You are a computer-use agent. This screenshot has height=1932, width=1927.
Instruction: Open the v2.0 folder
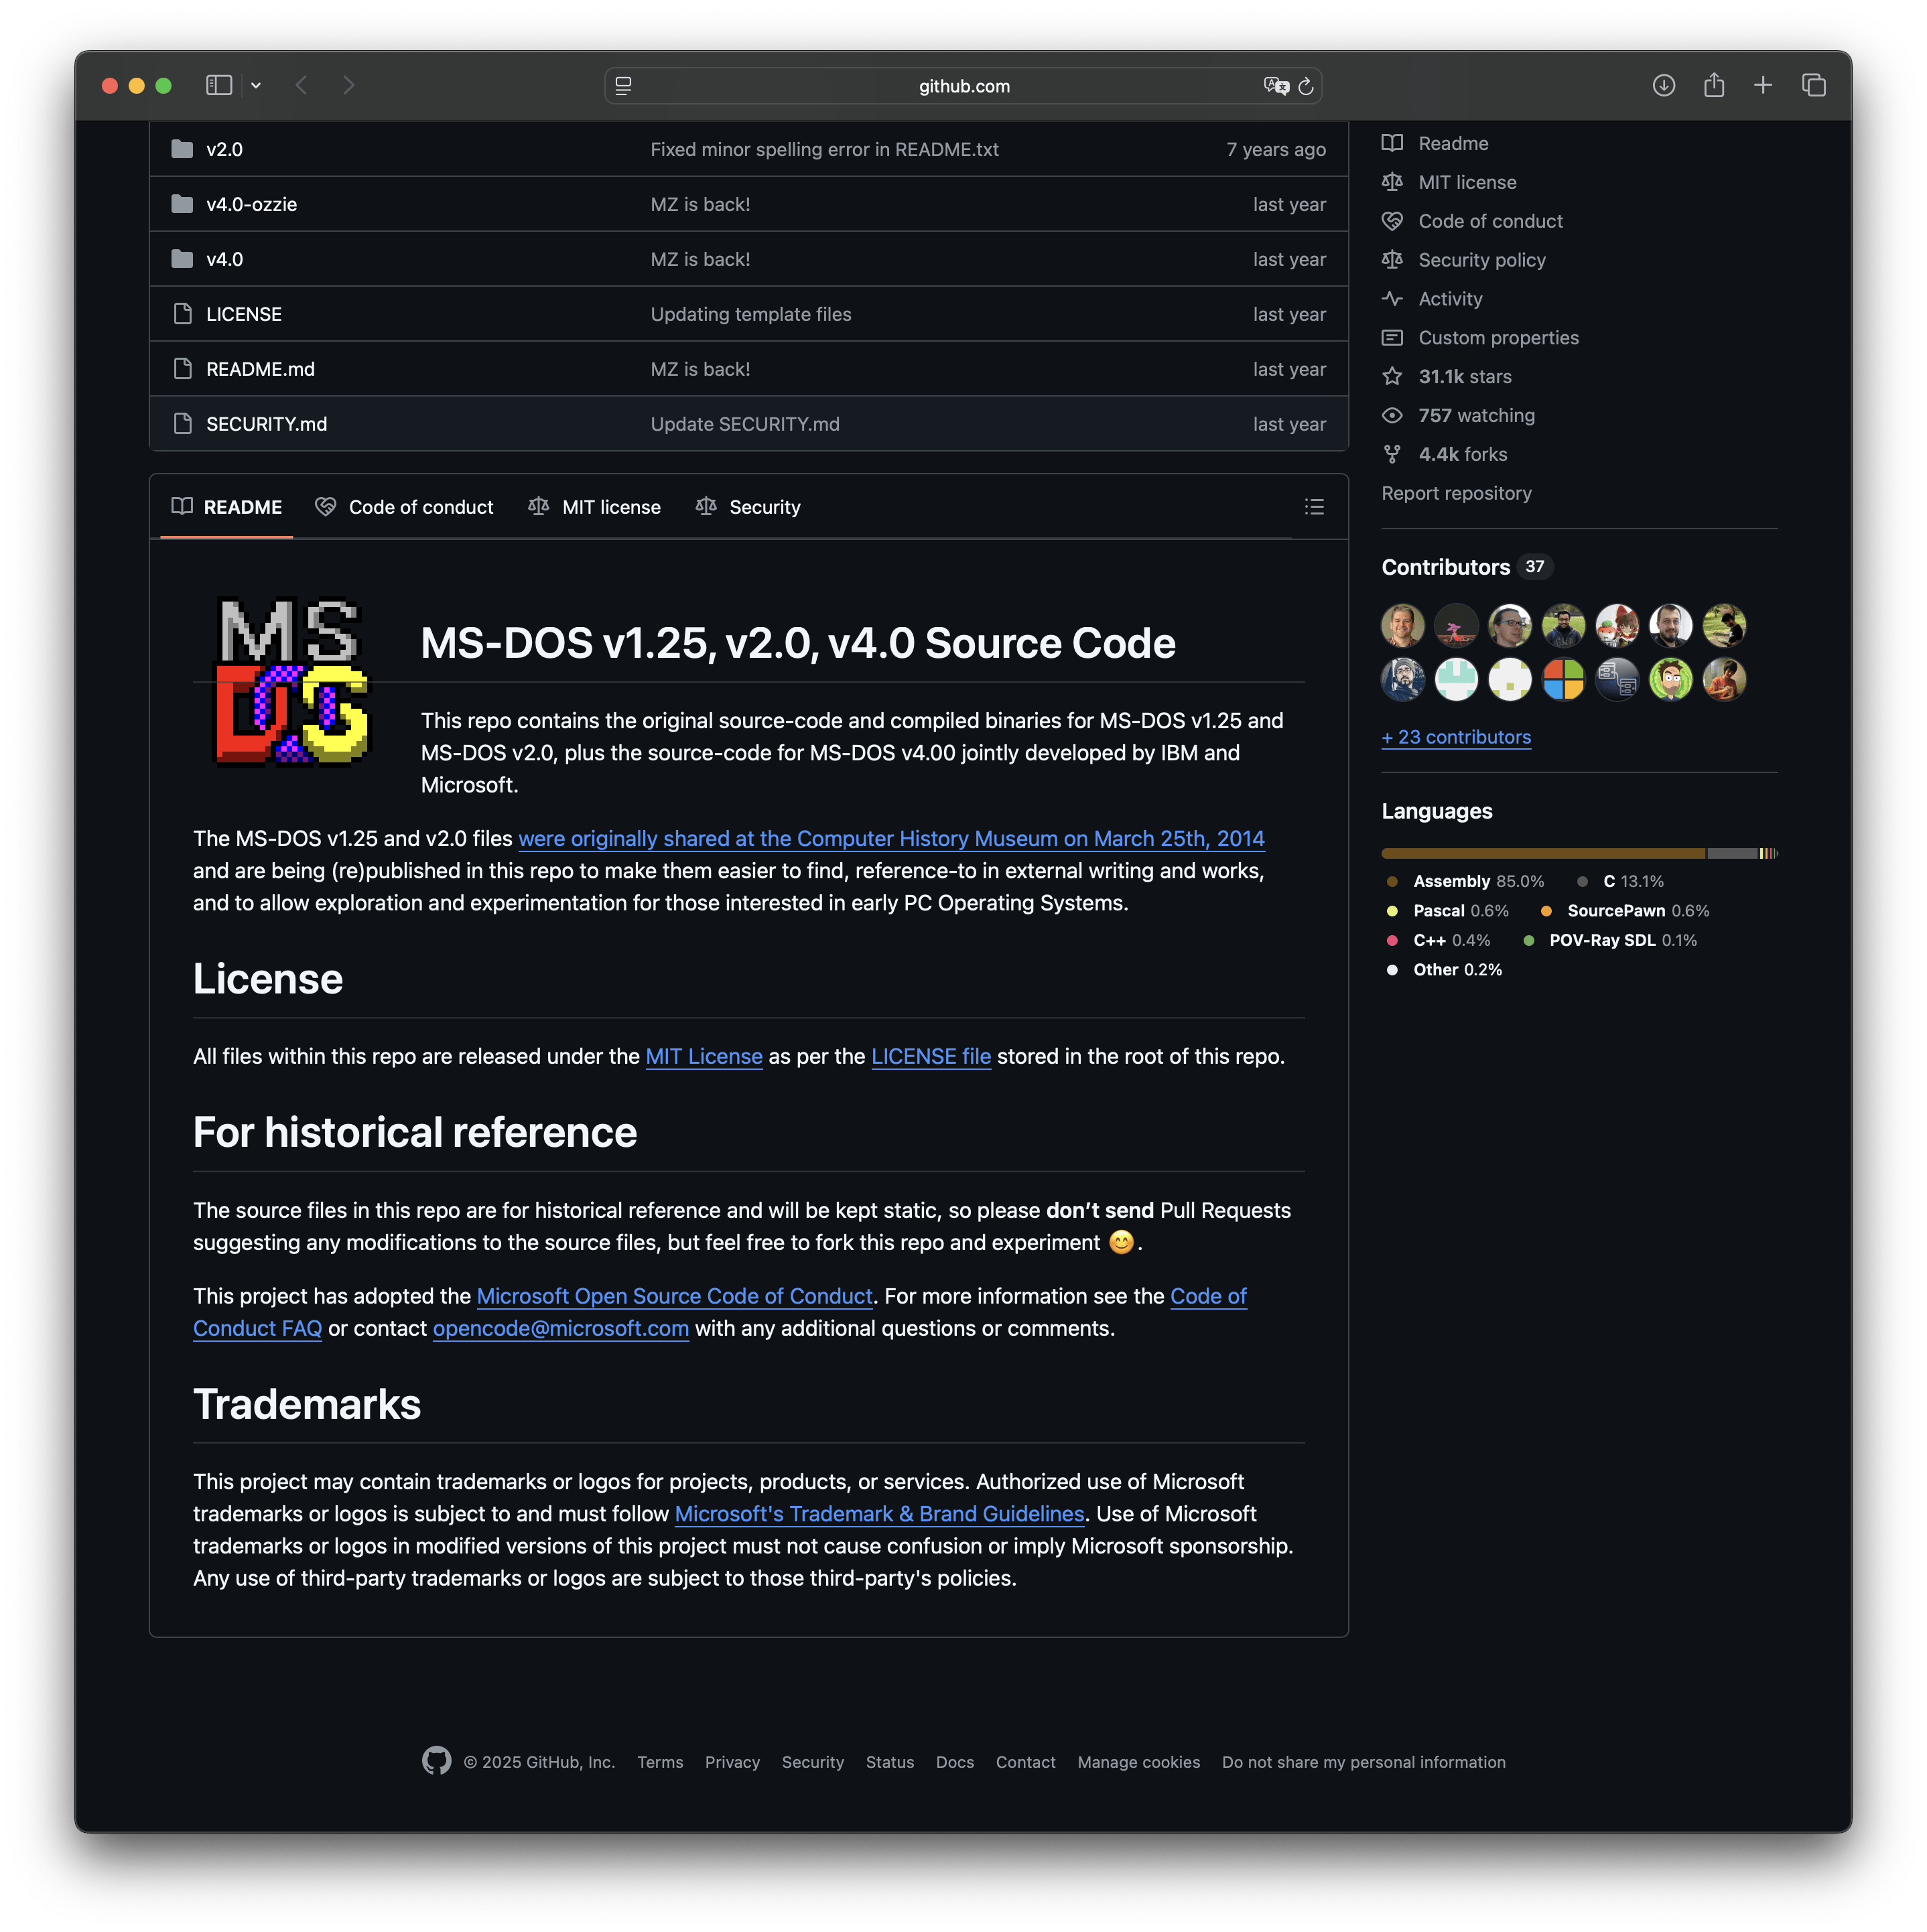[224, 150]
